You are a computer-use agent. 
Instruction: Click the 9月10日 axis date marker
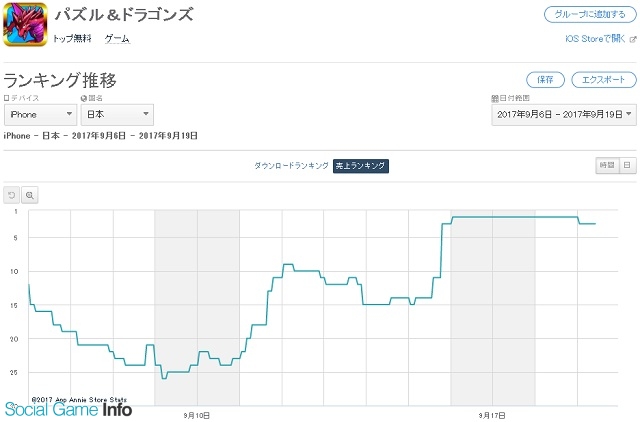(197, 413)
